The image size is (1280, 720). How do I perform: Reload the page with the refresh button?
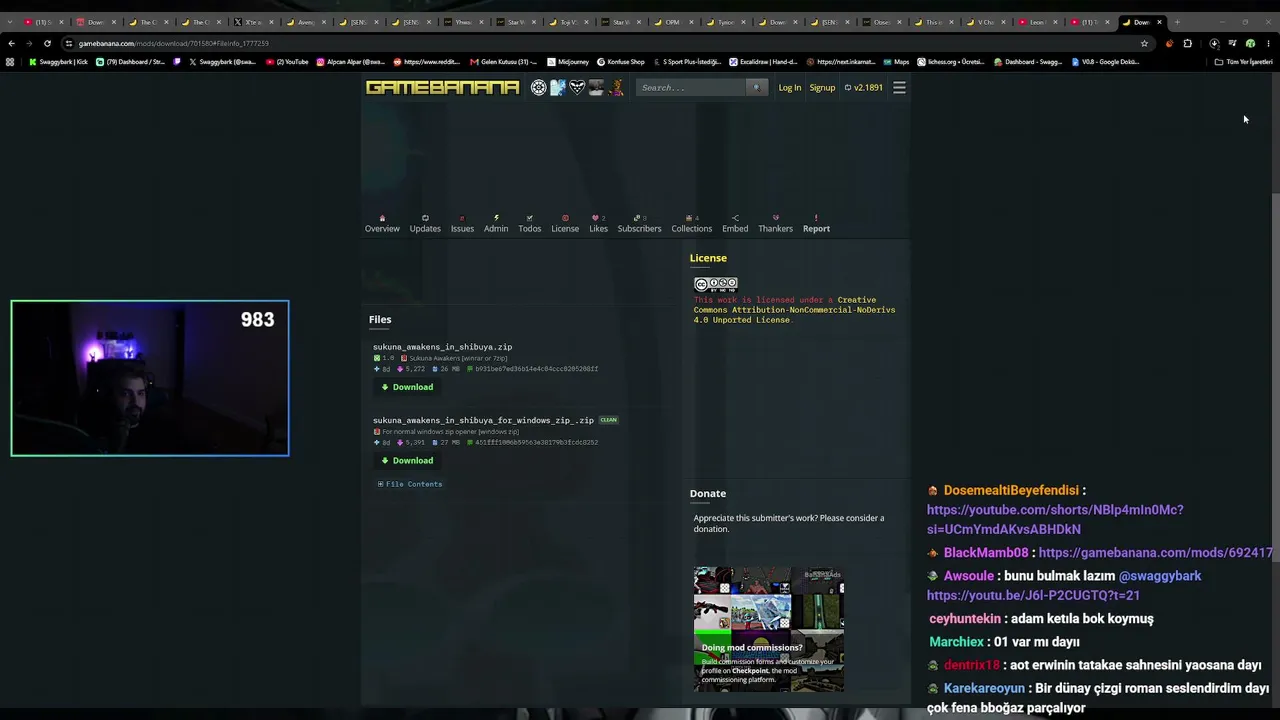[x=47, y=43]
